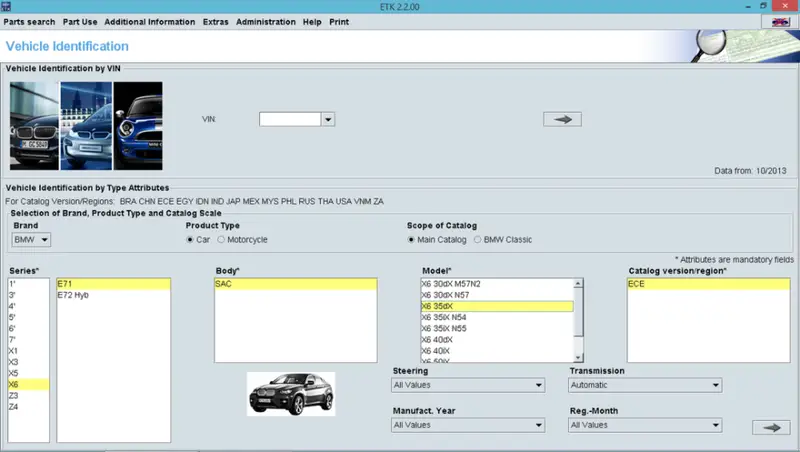Click the ETK application icon in title bar
The height and width of the screenshot is (452, 800).
tap(6, 6)
